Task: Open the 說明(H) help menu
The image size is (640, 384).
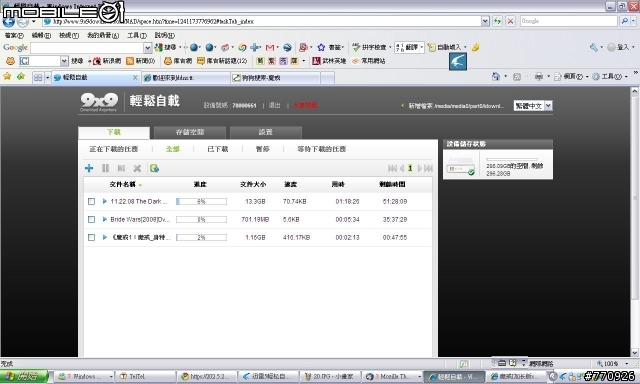Action: coord(164,36)
